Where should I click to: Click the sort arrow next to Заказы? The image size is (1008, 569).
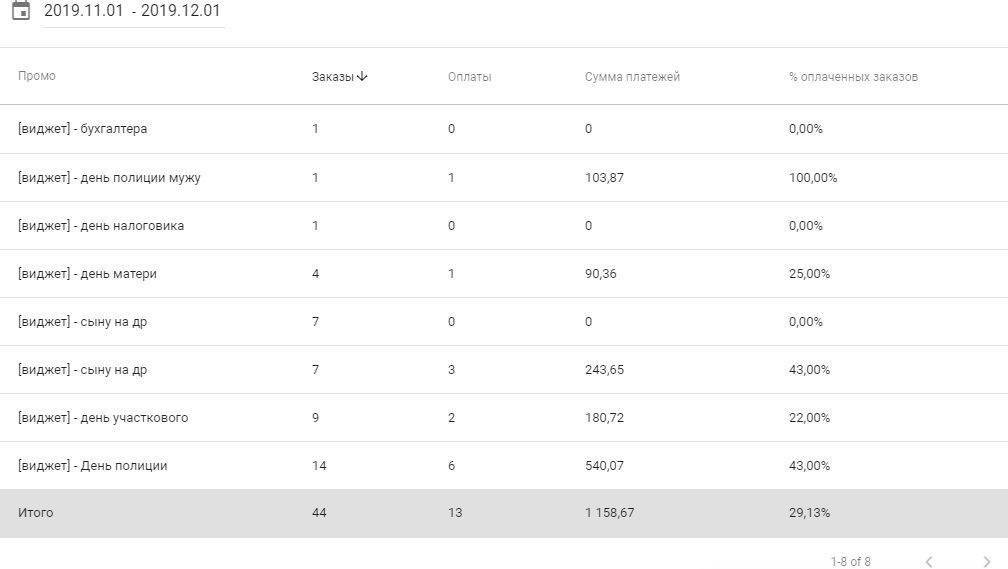tap(362, 77)
